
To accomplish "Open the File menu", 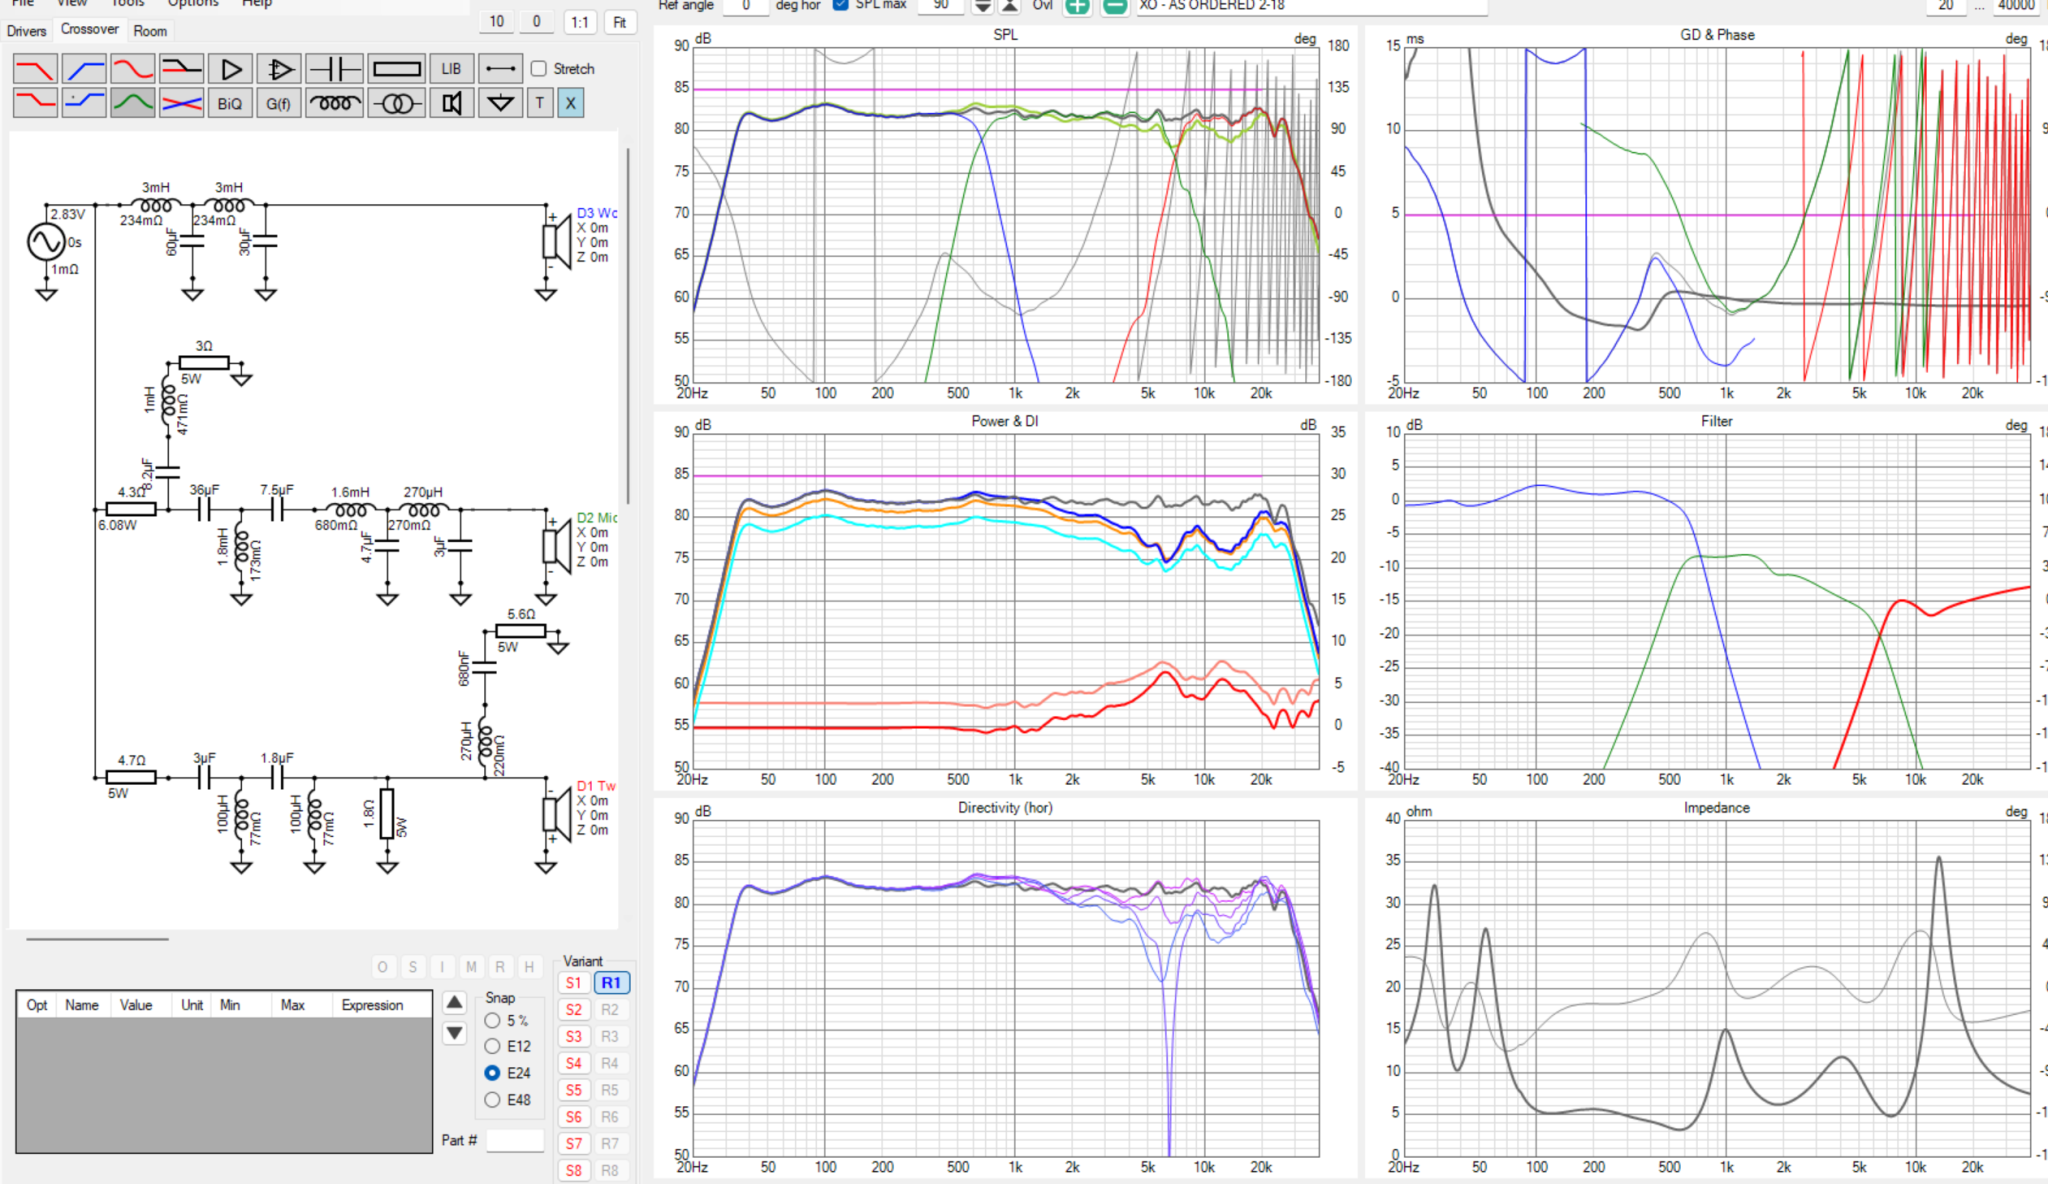I will pos(22,3).
